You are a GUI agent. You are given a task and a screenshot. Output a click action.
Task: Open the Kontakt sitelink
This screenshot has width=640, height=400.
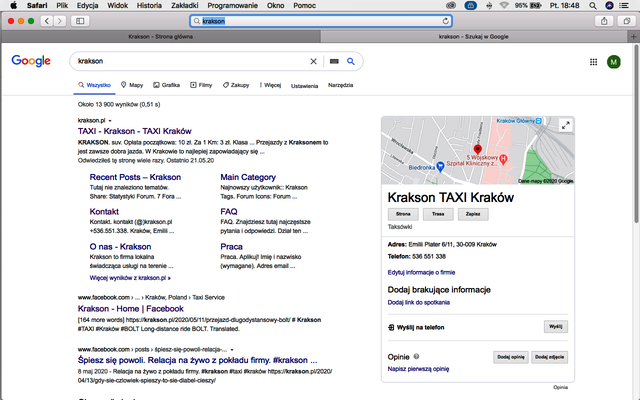click(104, 211)
